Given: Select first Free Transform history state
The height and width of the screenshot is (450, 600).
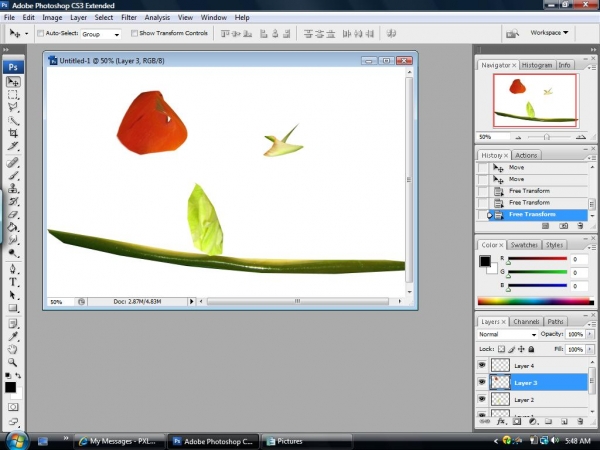Looking at the screenshot, I should point(532,191).
